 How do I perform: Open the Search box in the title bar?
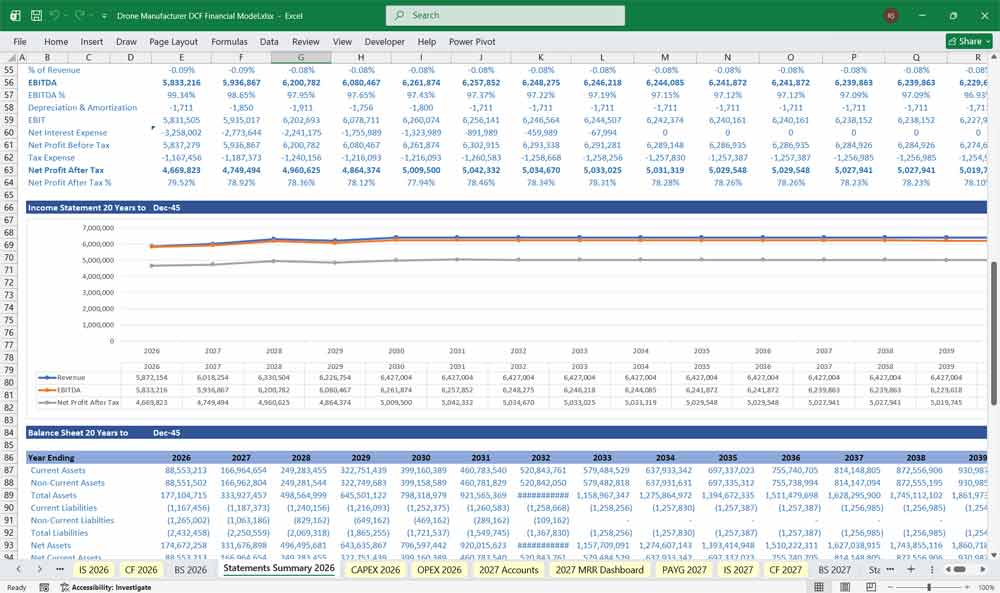point(504,15)
